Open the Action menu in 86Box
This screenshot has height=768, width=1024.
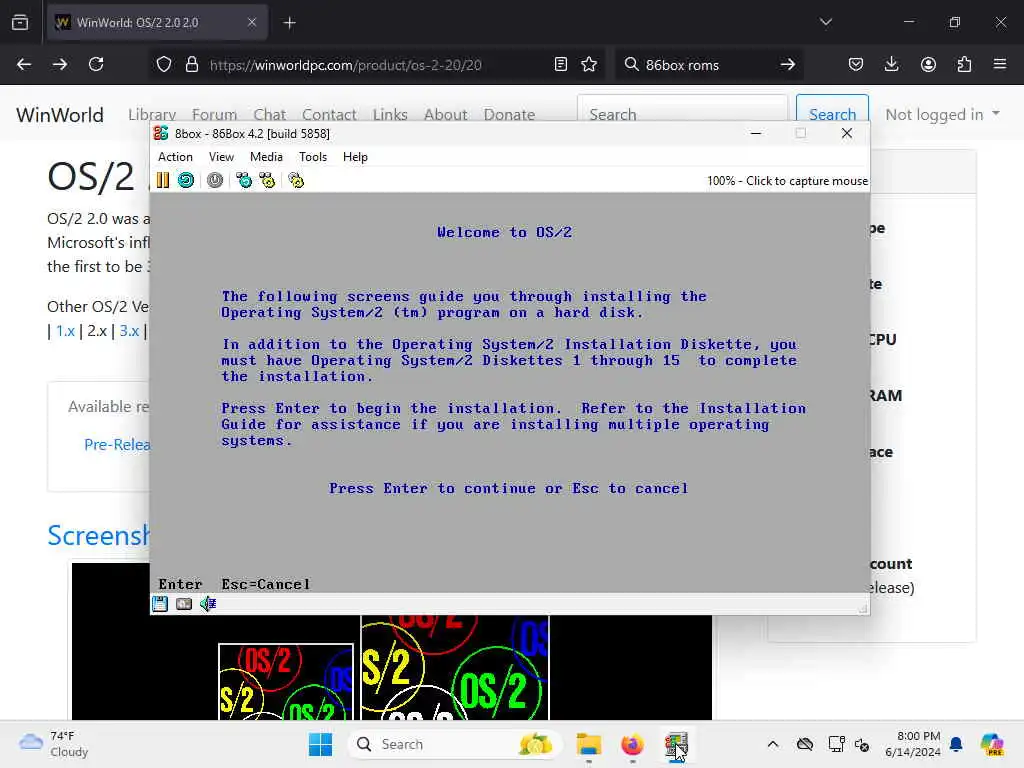point(175,157)
